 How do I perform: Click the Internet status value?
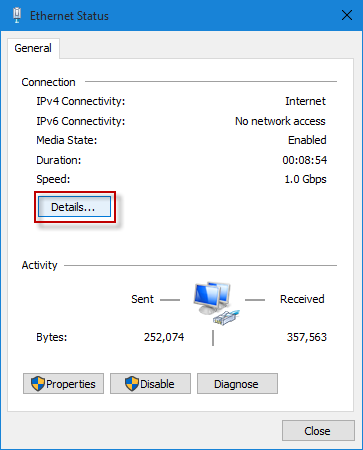[x=305, y=101]
